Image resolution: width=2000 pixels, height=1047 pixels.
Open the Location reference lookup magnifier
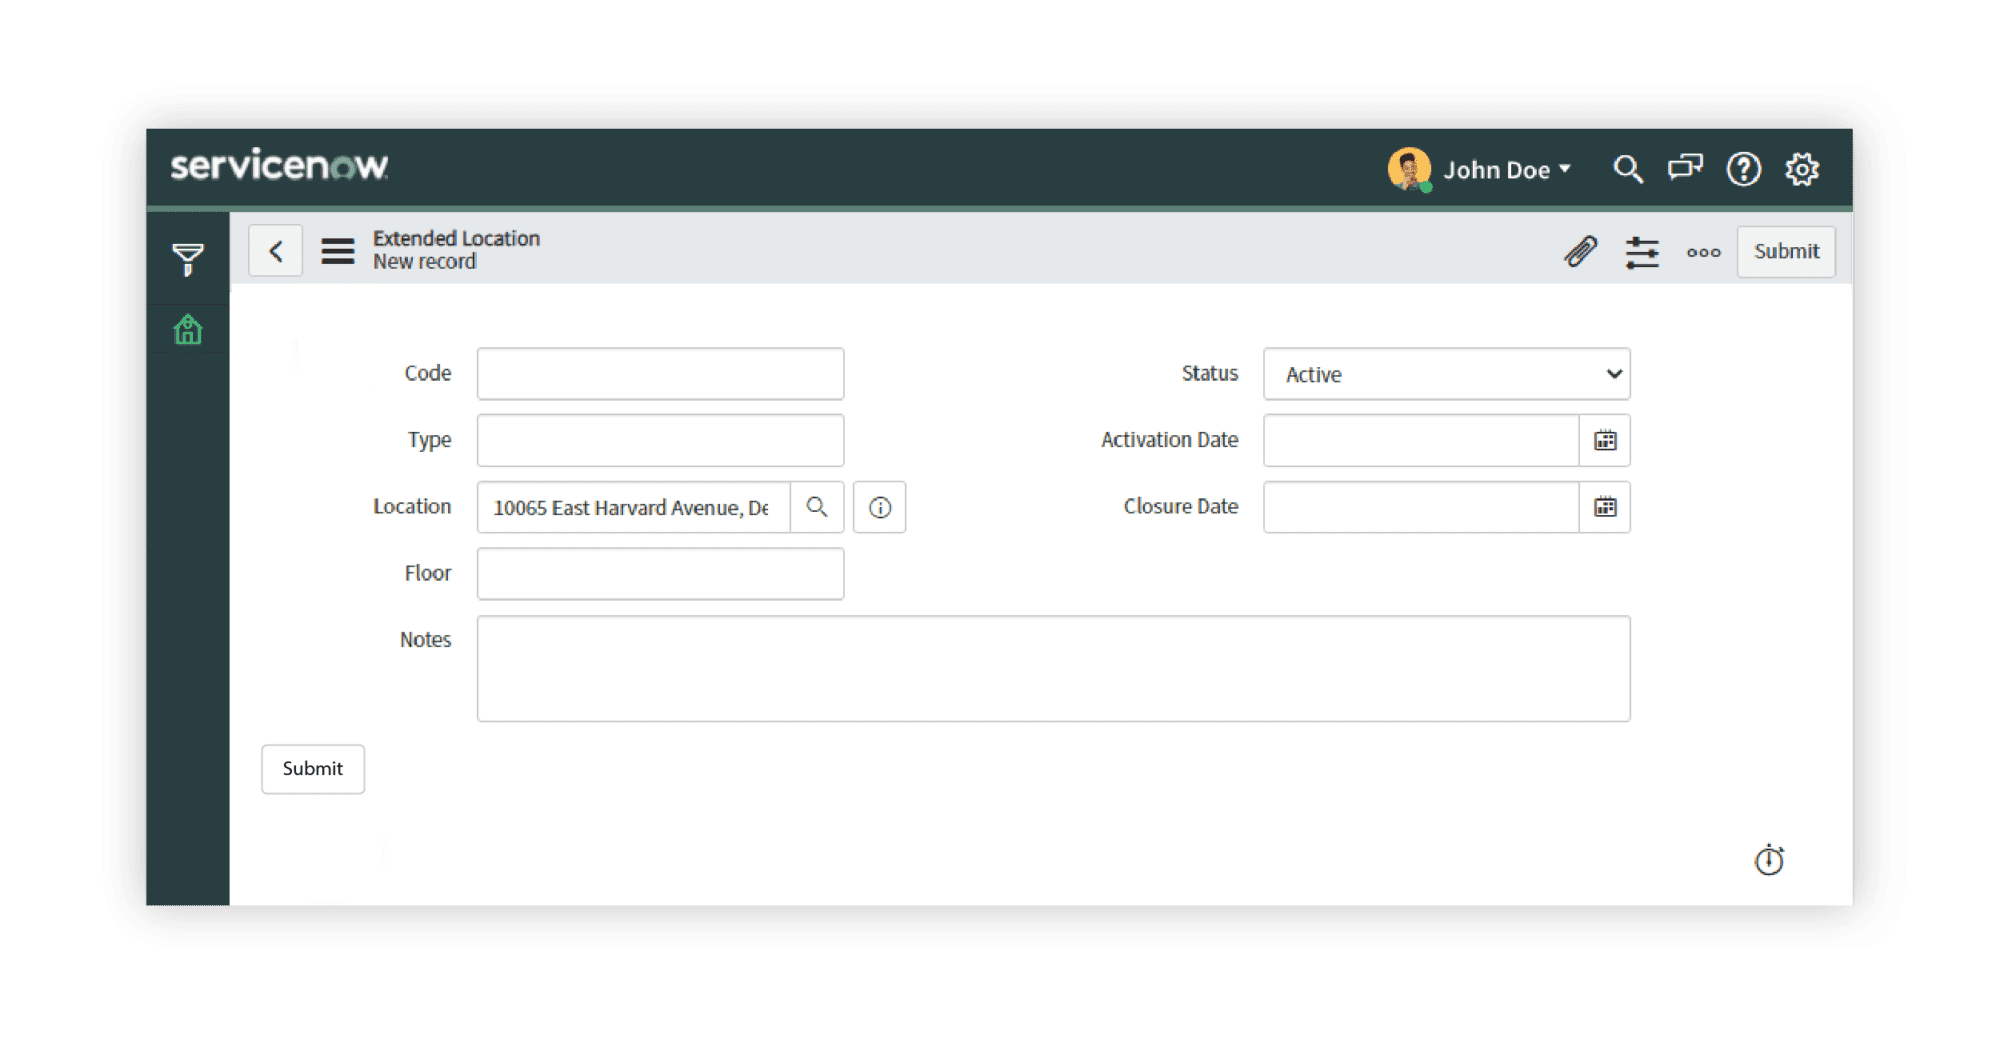tap(817, 507)
